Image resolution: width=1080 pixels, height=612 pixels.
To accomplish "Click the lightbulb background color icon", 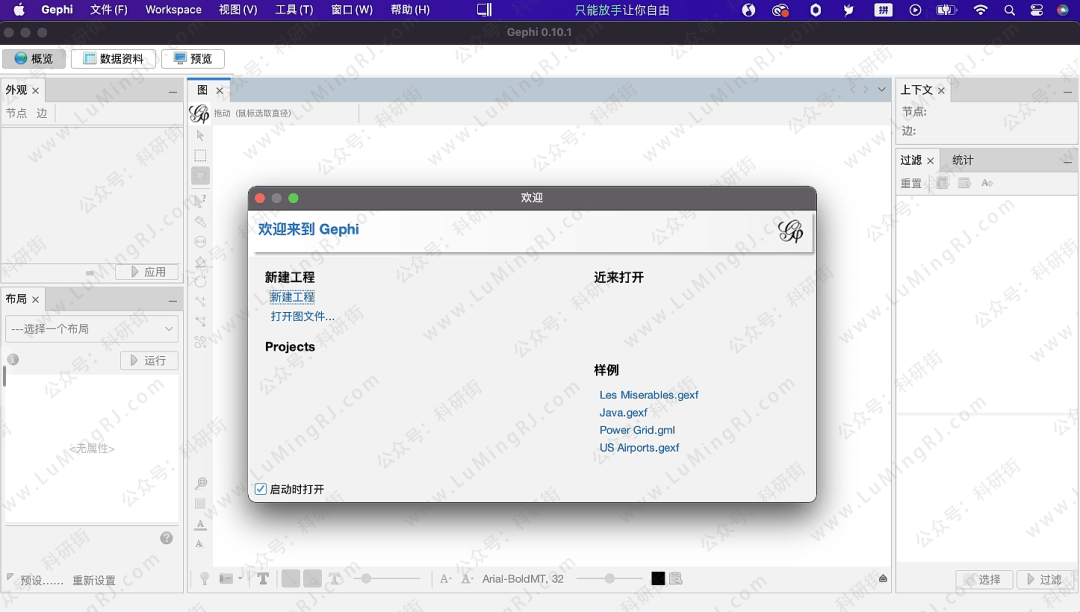I will click(204, 578).
